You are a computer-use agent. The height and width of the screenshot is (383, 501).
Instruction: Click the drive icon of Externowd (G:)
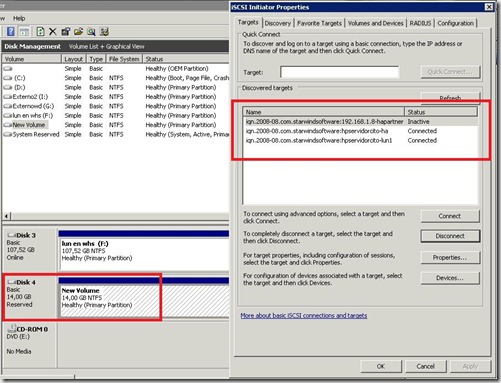(8, 106)
